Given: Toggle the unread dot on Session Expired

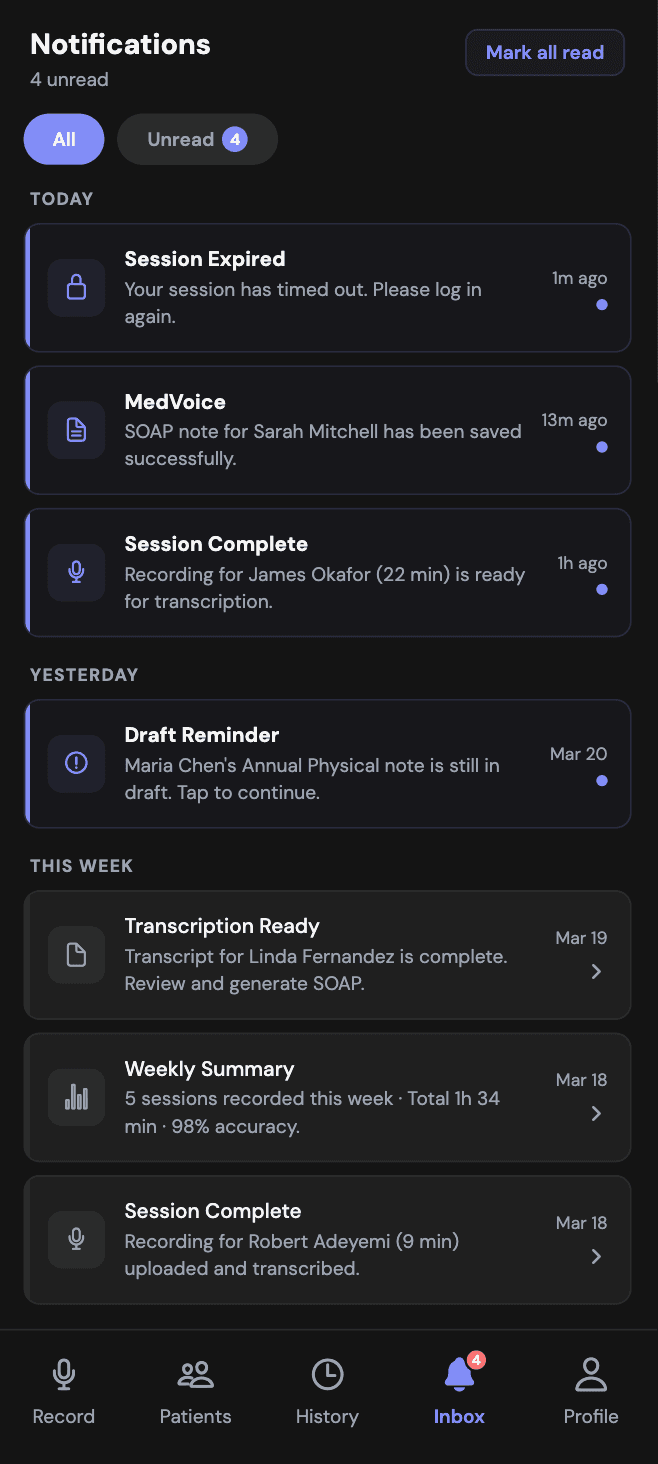Looking at the screenshot, I should 602,304.
